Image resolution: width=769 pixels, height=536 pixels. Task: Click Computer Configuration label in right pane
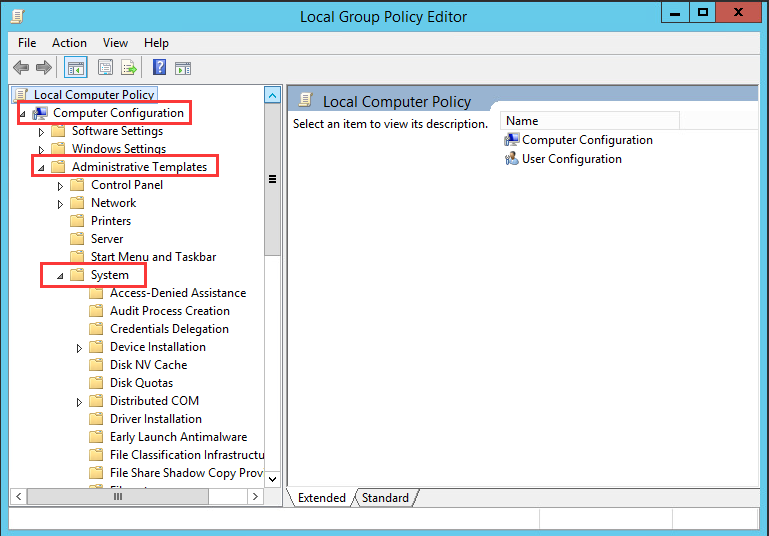(x=587, y=140)
